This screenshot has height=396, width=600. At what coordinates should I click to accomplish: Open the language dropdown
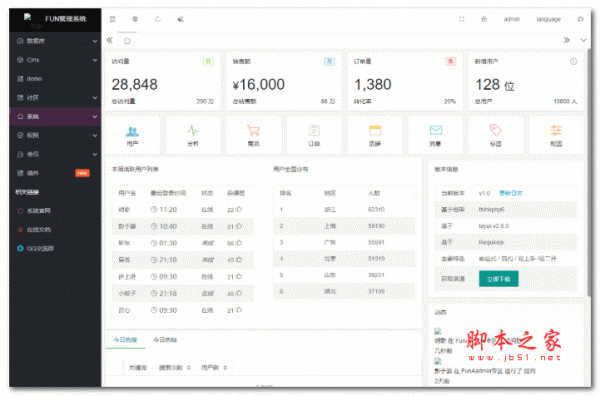(x=548, y=19)
